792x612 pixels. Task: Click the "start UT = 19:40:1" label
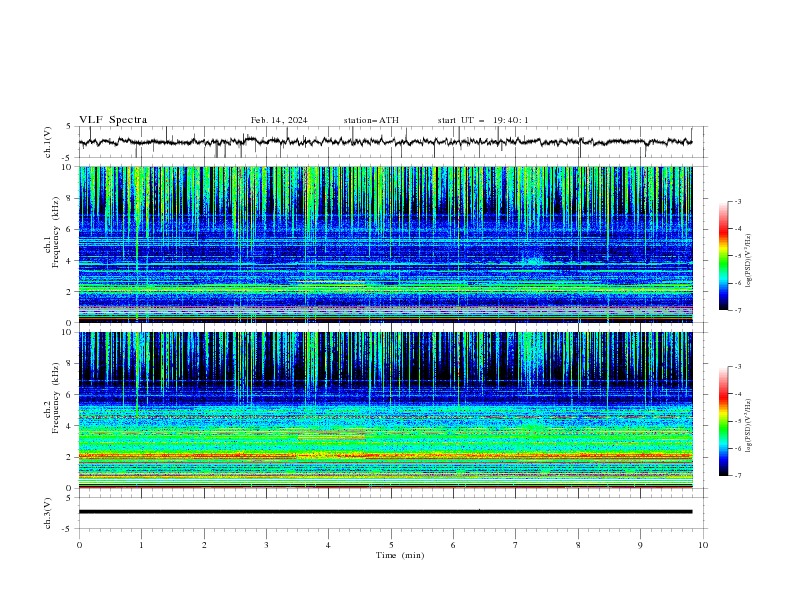[x=483, y=120]
